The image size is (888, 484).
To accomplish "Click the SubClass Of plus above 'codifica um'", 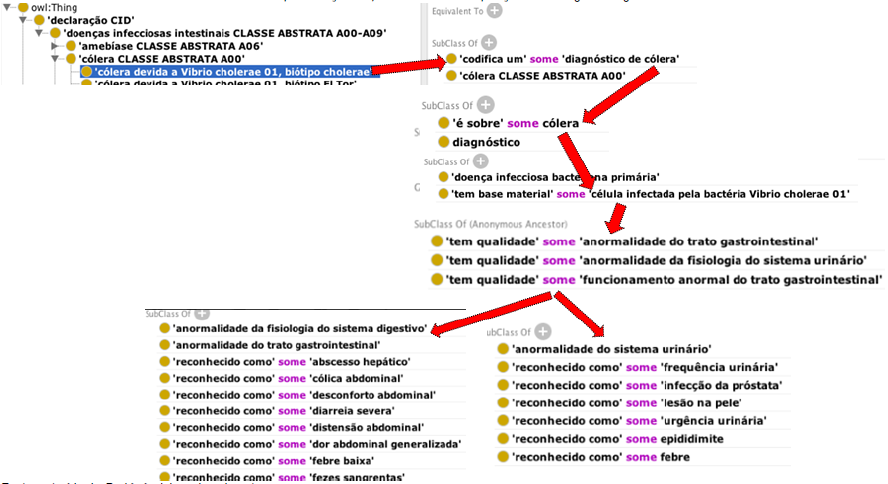I will click(x=489, y=43).
